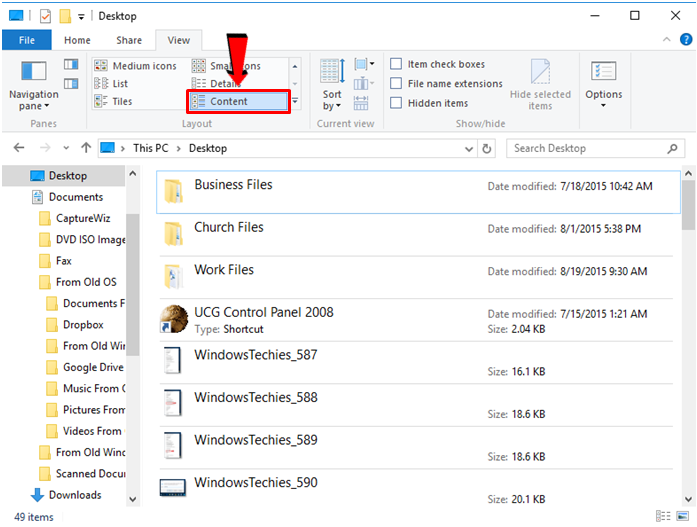Go forward with the Forward arrow

click(45, 148)
